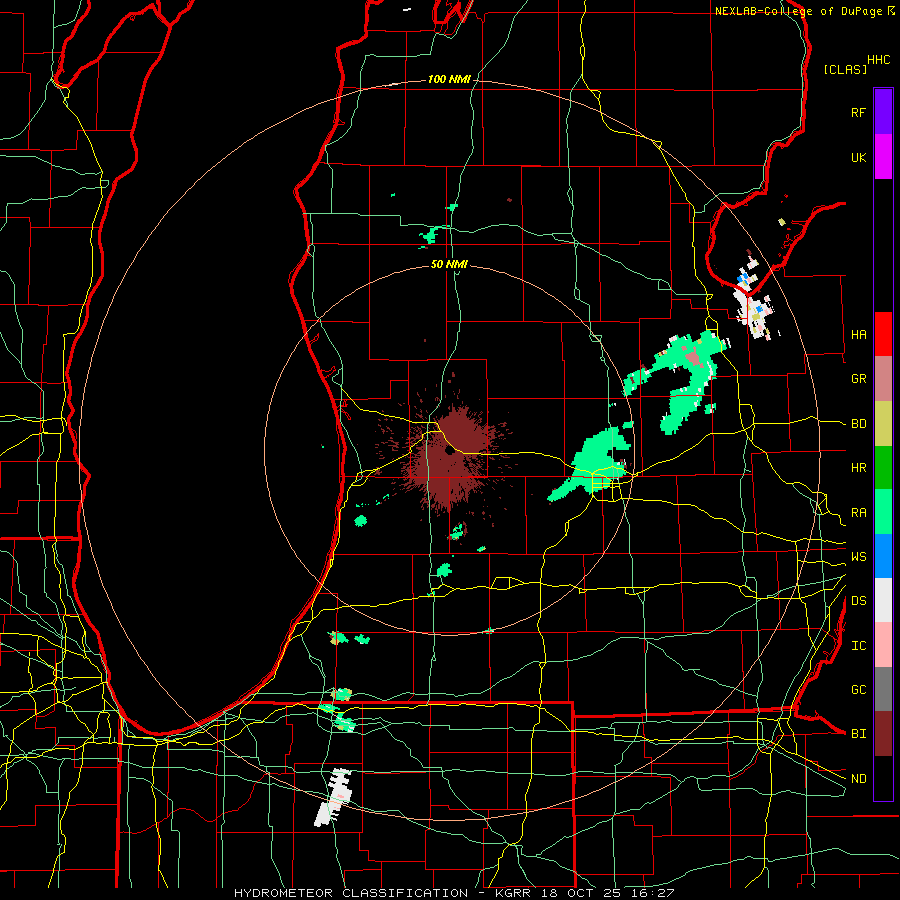Select the dark green HR legend swatch
The width and height of the screenshot is (900, 900).
pyautogui.click(x=883, y=468)
